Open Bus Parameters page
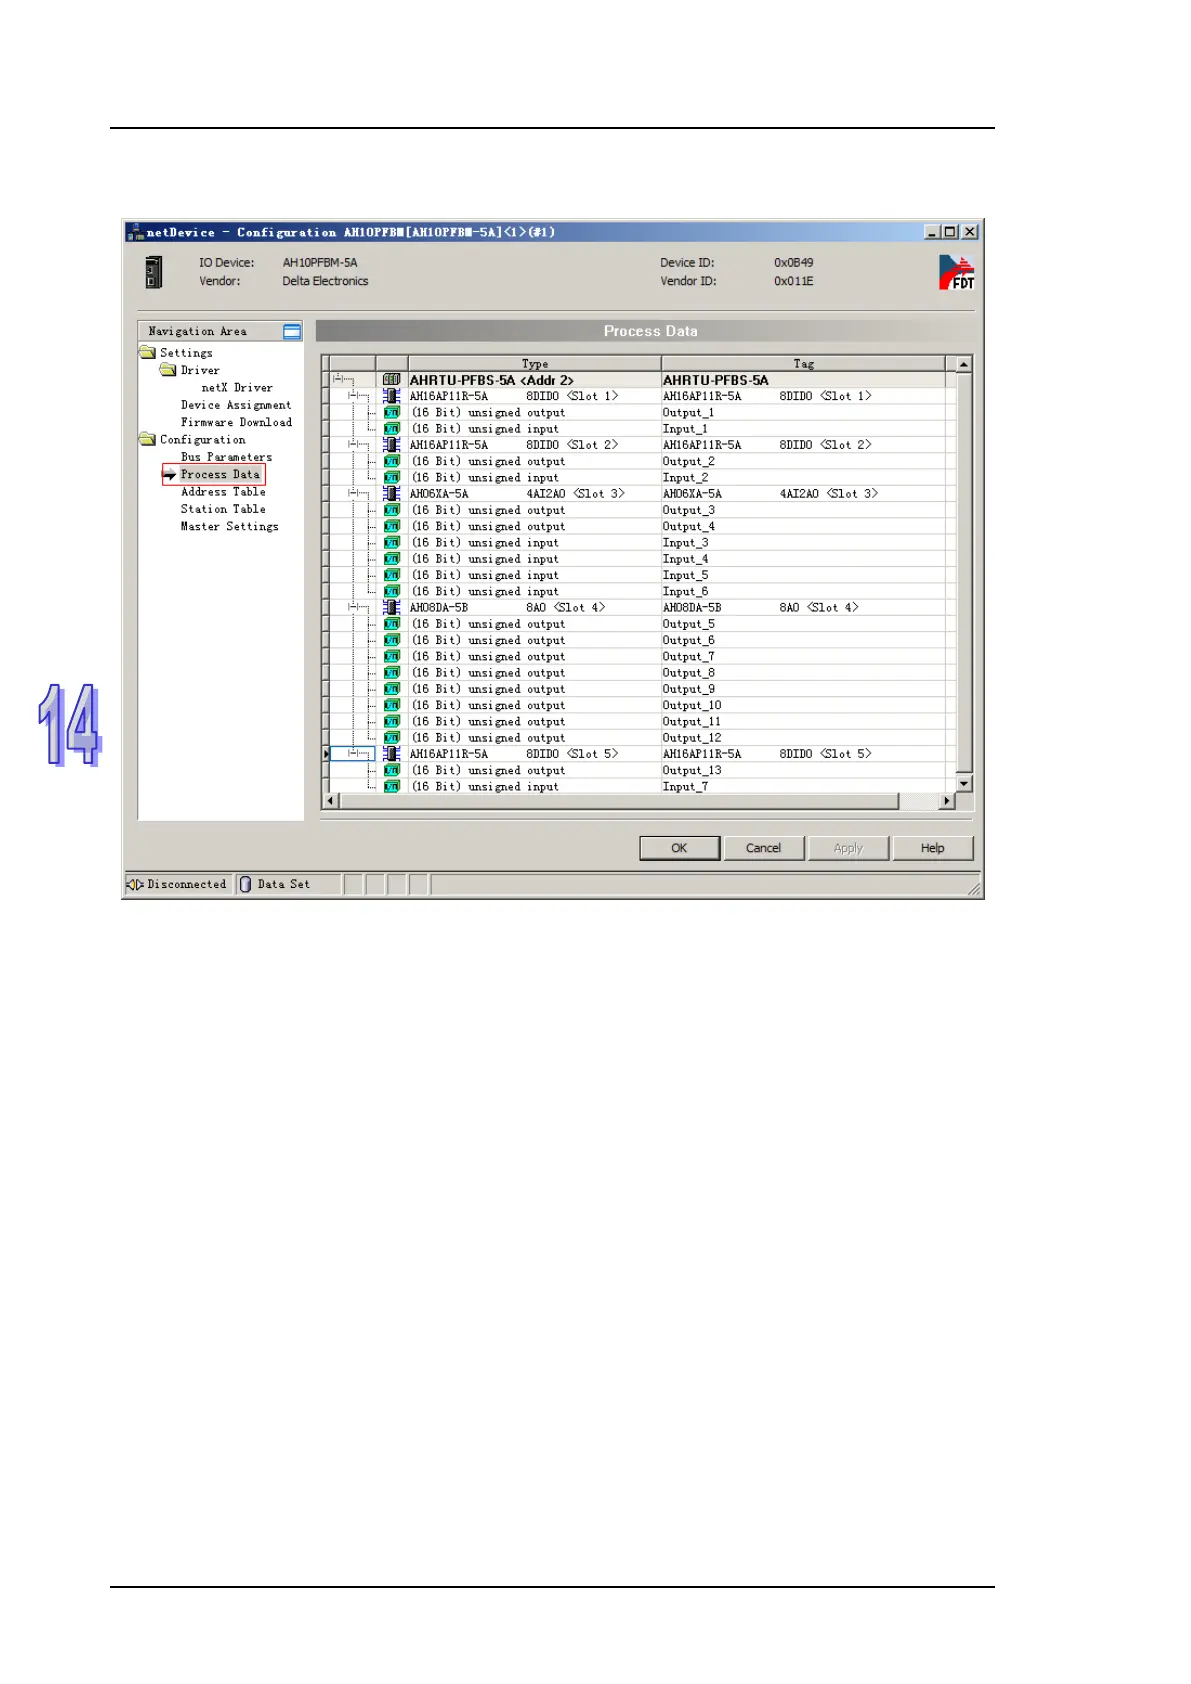The width and height of the screenshot is (1191, 1684). tap(226, 457)
